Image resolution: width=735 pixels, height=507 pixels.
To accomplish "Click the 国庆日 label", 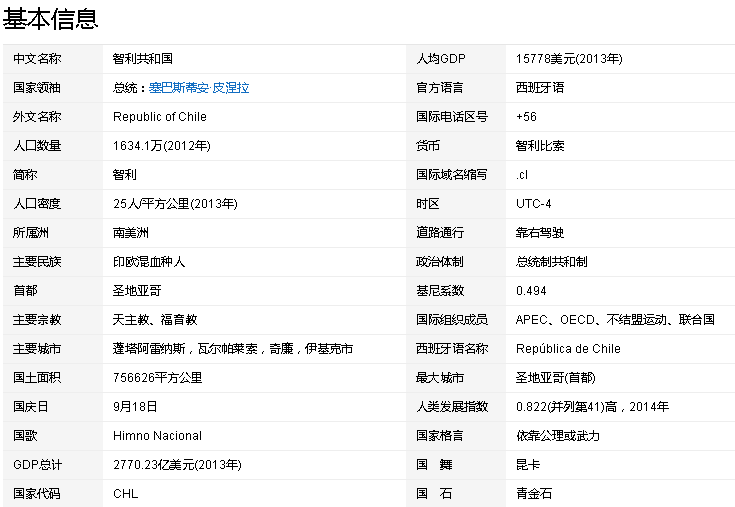I will pyautogui.click(x=31, y=407).
